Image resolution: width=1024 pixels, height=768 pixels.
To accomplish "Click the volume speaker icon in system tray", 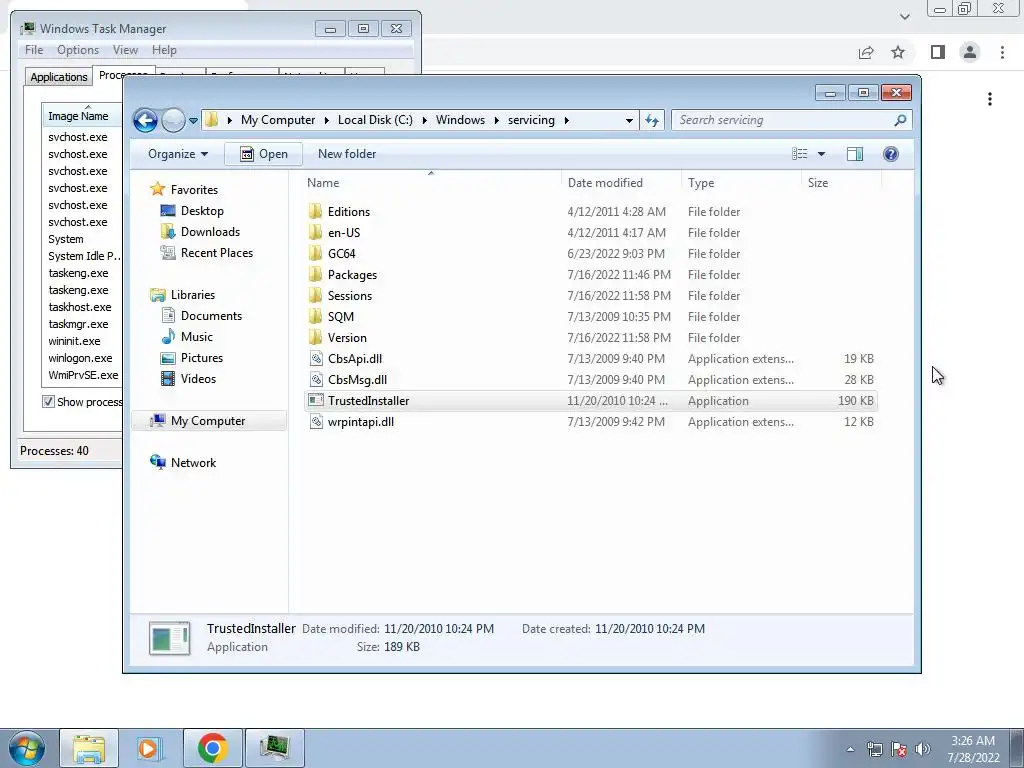I will pos(922,749).
